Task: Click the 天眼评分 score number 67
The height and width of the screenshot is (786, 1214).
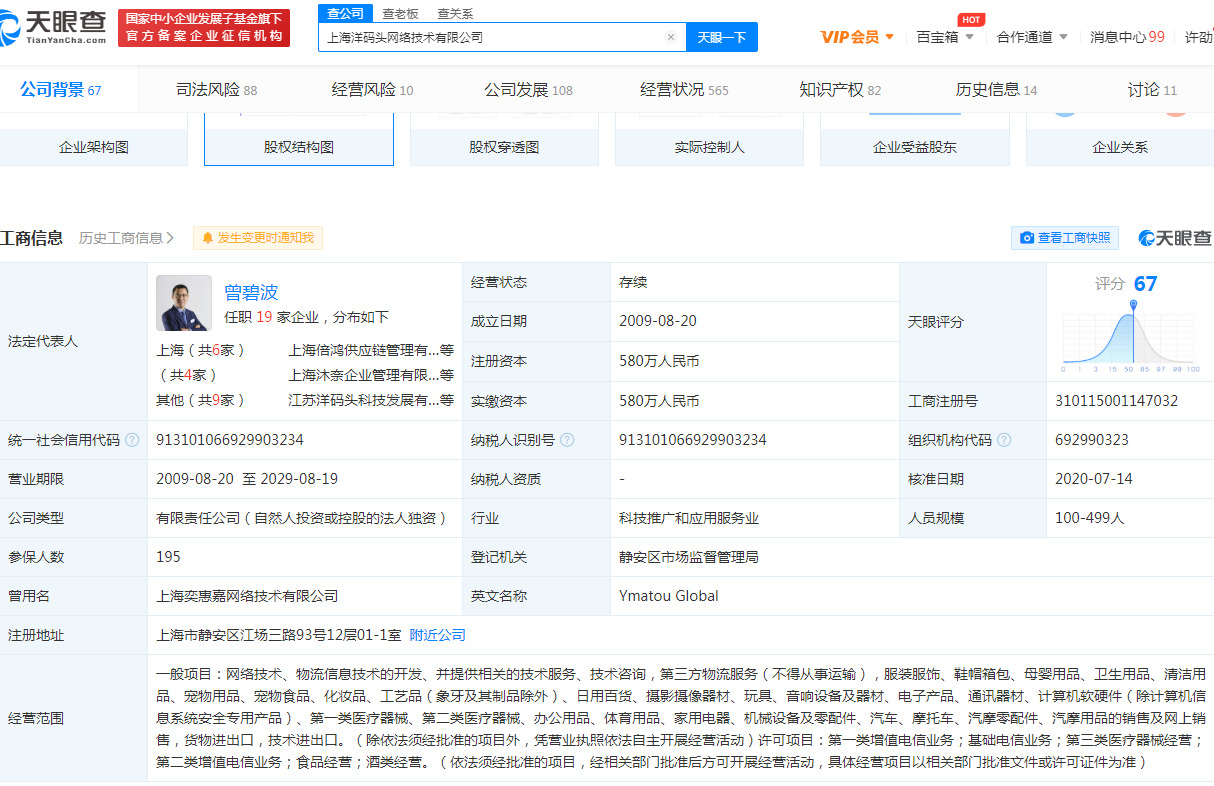Action: [x=1145, y=284]
